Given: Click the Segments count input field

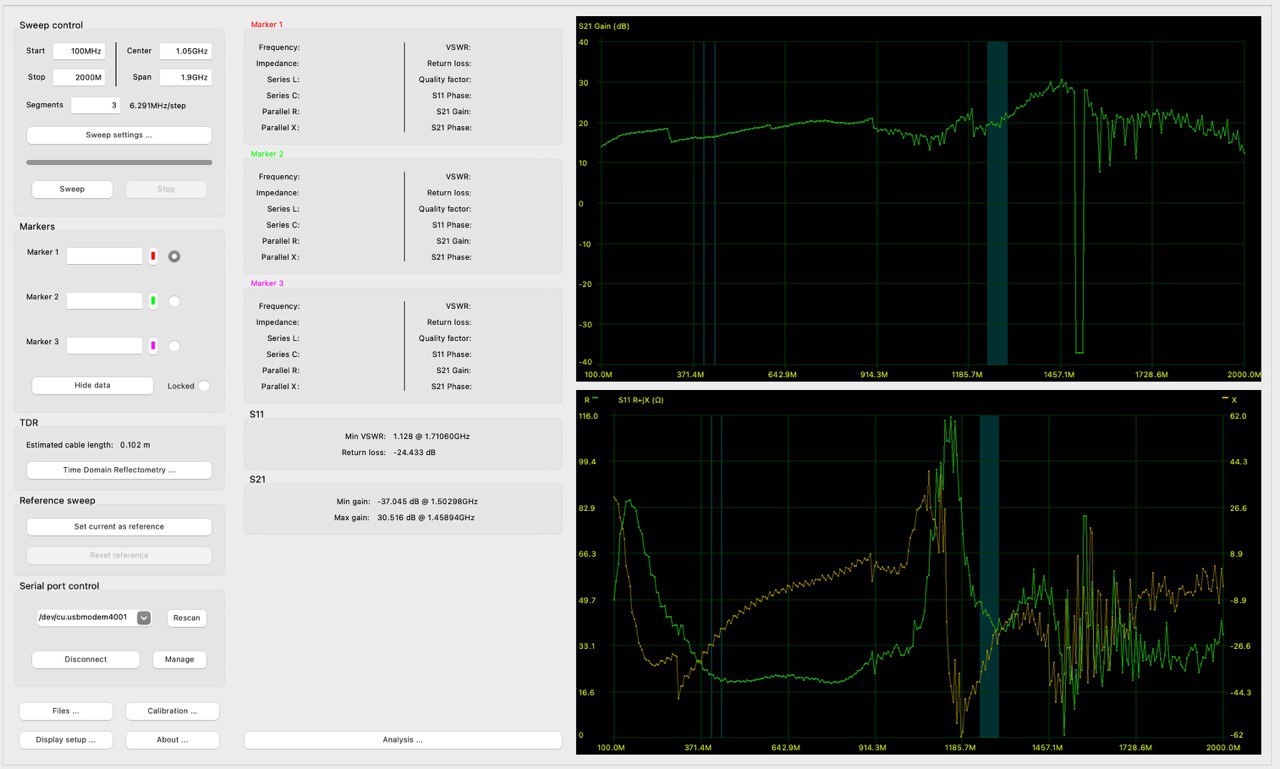Looking at the screenshot, I should 95,105.
